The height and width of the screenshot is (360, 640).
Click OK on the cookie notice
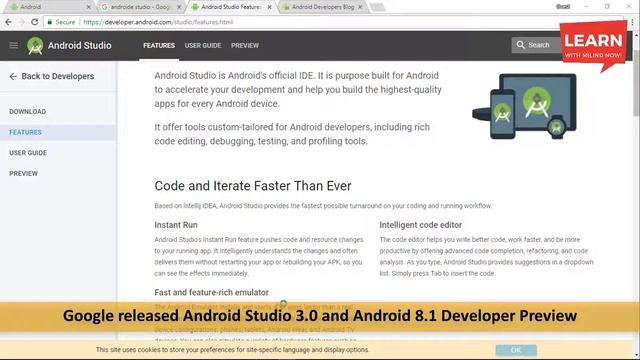(x=516, y=350)
